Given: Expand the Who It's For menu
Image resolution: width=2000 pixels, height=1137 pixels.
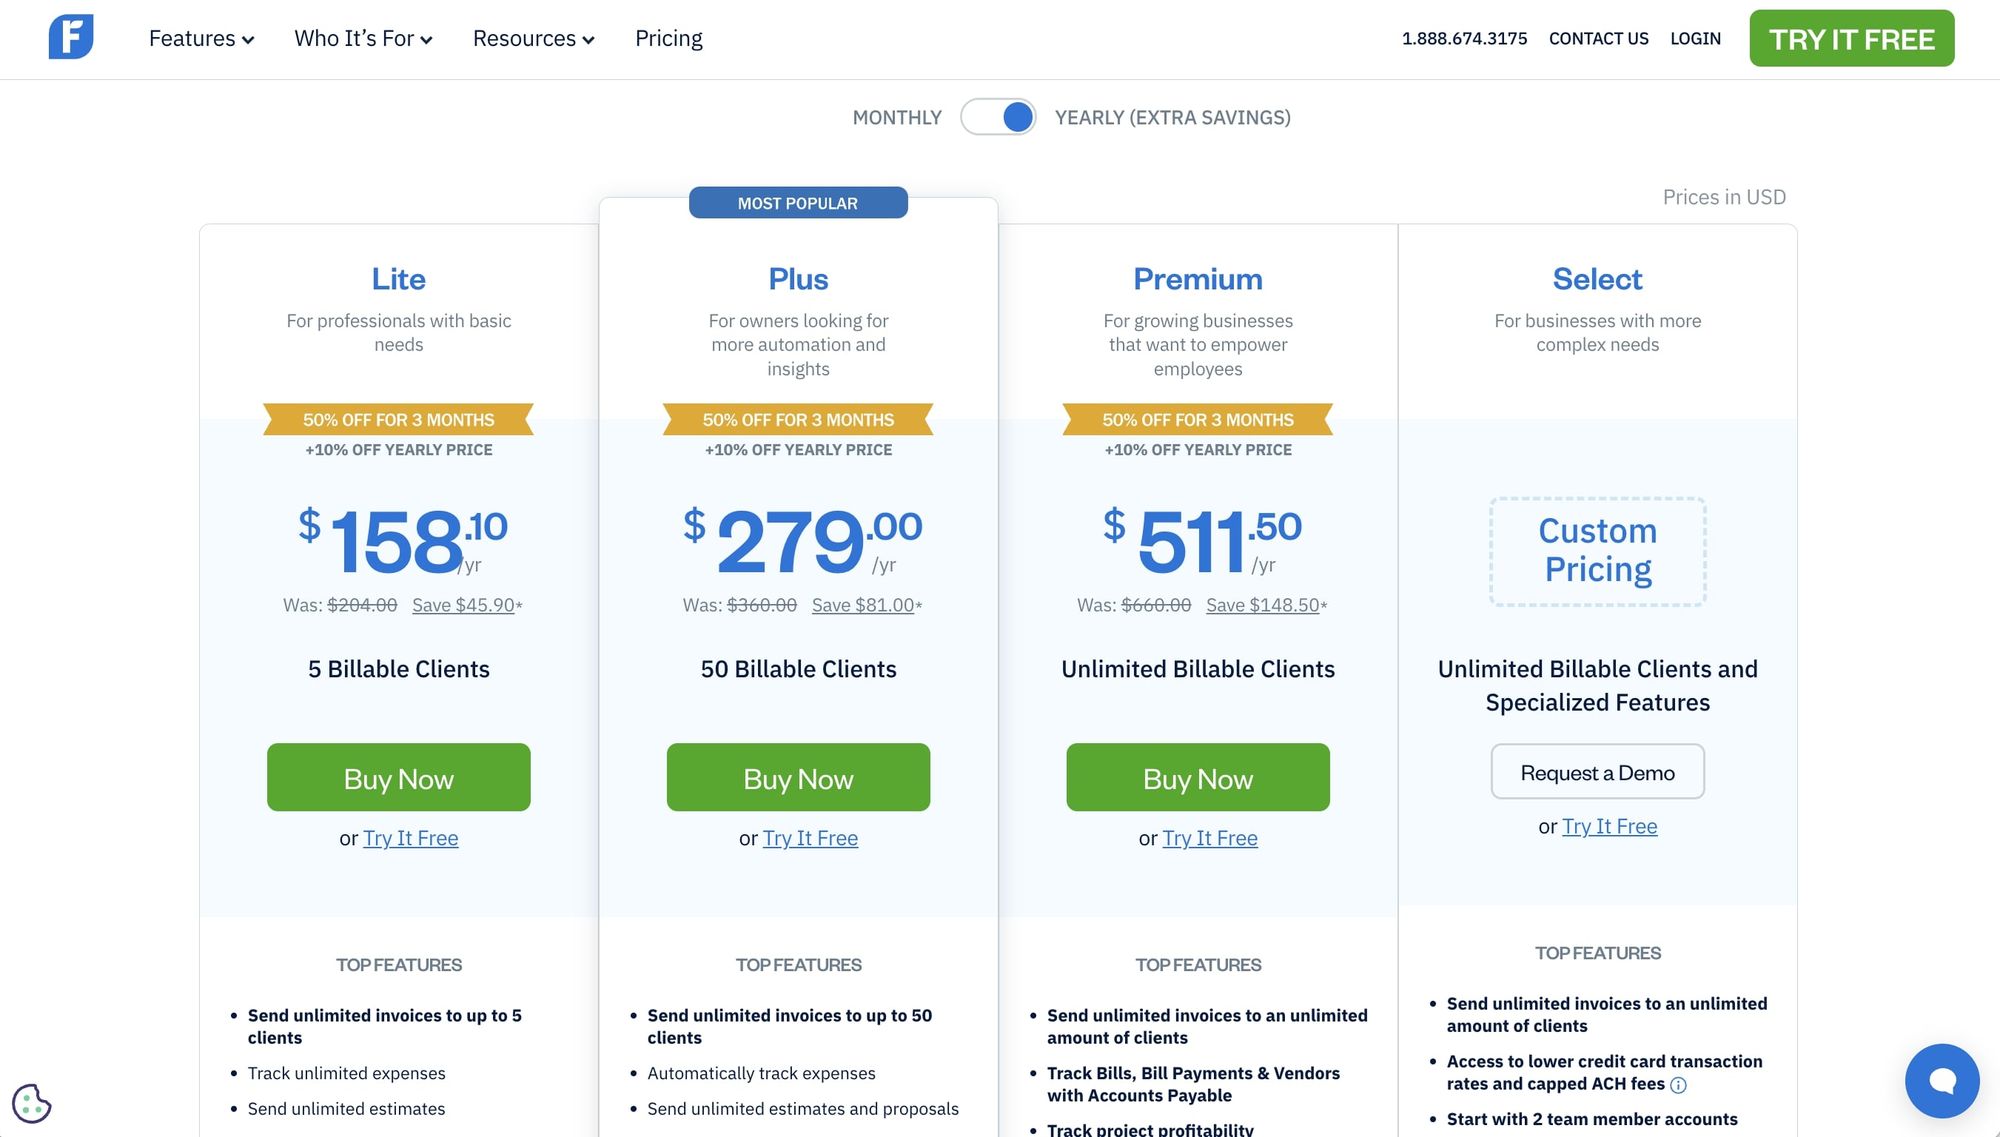Looking at the screenshot, I should (x=363, y=39).
